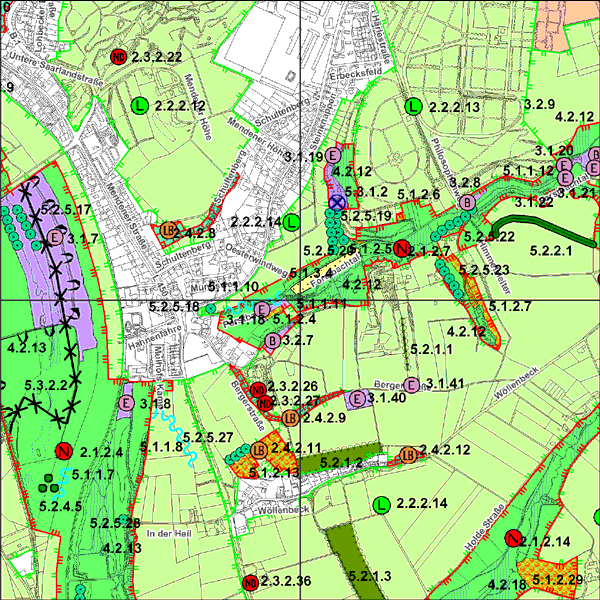The width and height of the screenshot is (600, 600).
Task: Click the street name Erbecksfeld
Action: [x=355, y=73]
